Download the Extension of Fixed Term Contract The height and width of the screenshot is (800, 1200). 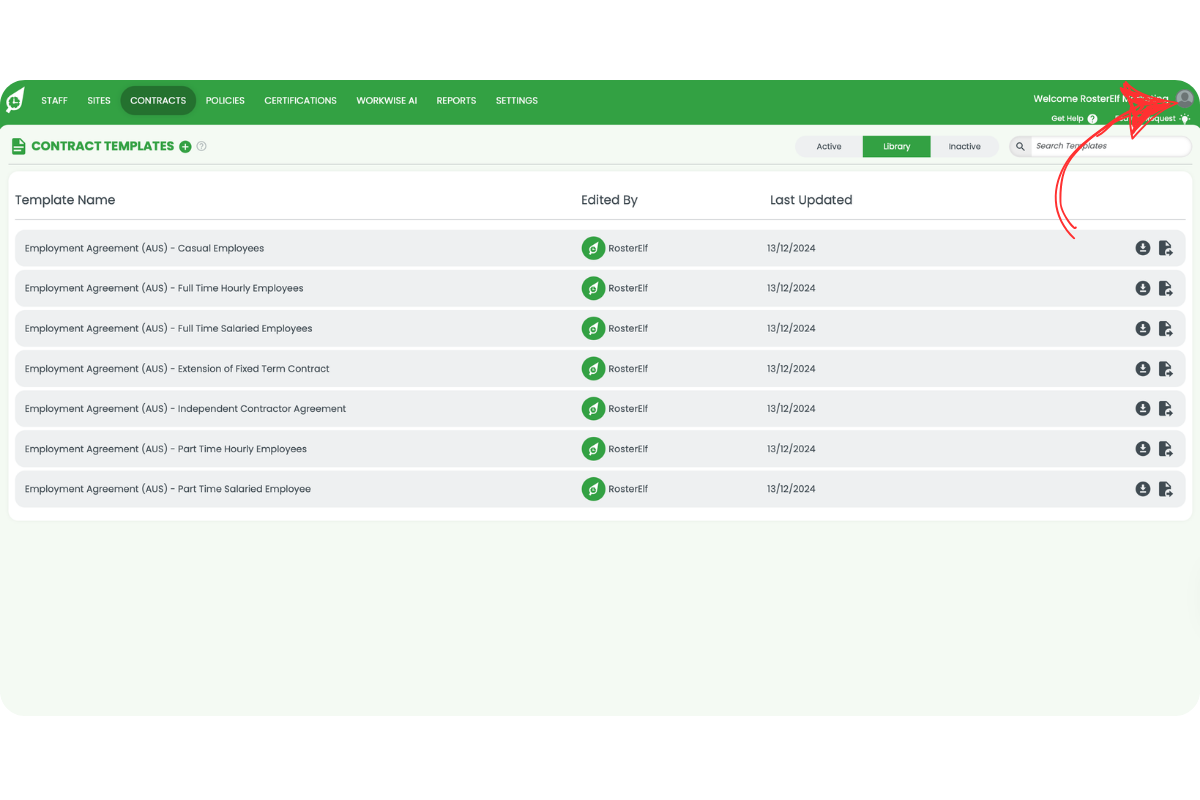click(x=1143, y=369)
